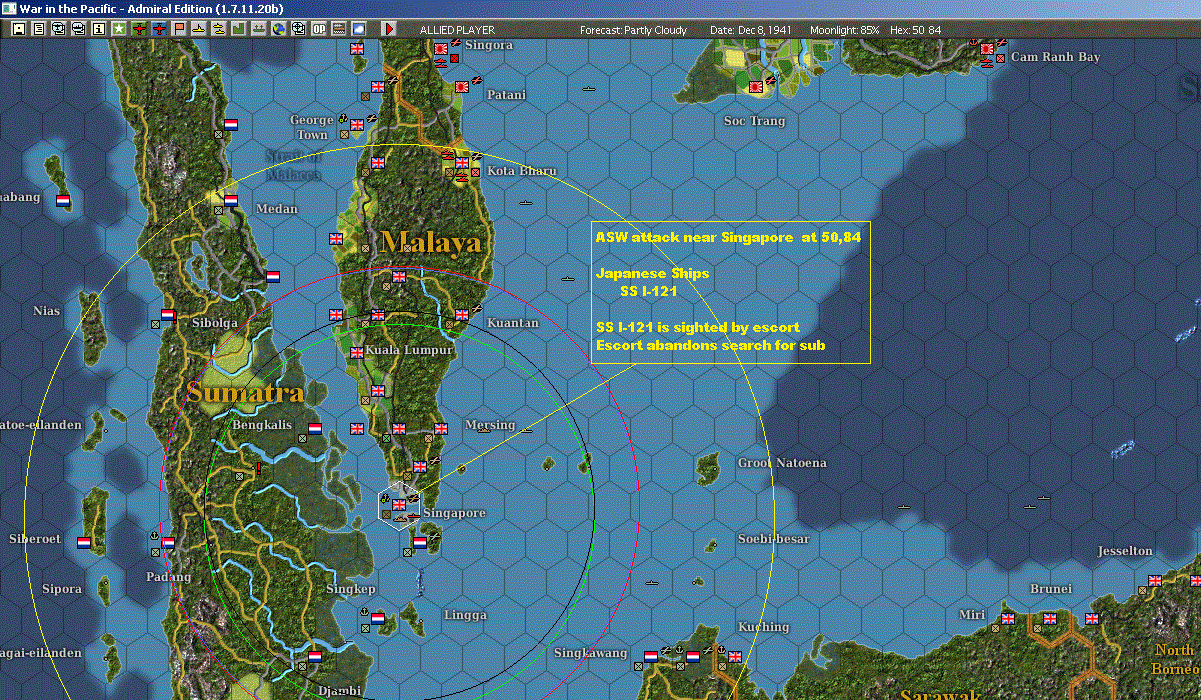Click the Moonlight: 85% status text

coord(845,30)
